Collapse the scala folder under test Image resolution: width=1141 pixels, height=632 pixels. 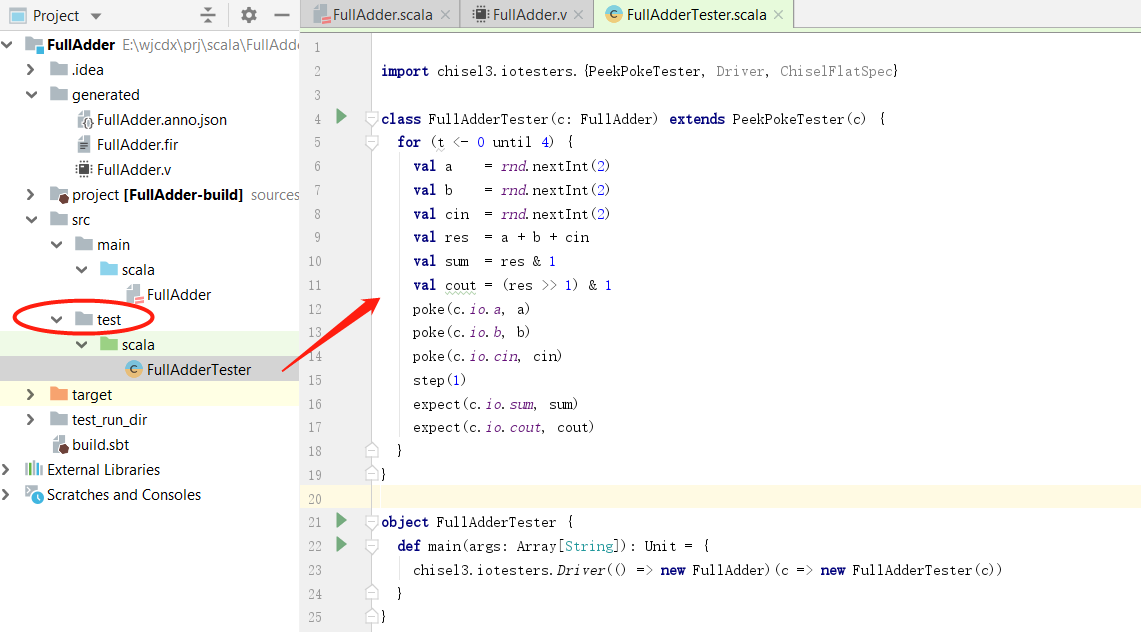[82, 344]
